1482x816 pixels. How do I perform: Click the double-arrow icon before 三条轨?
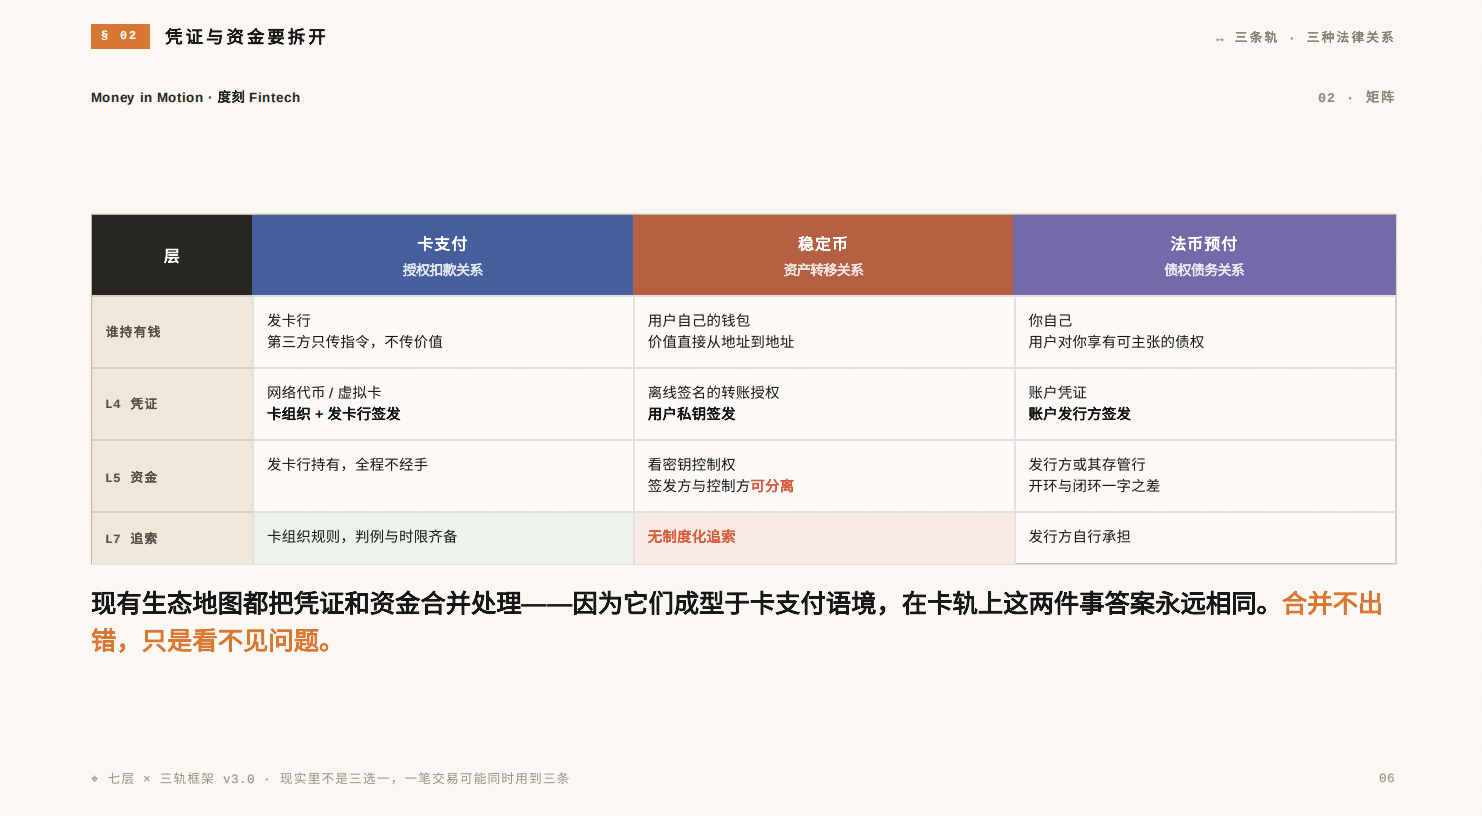1220,38
